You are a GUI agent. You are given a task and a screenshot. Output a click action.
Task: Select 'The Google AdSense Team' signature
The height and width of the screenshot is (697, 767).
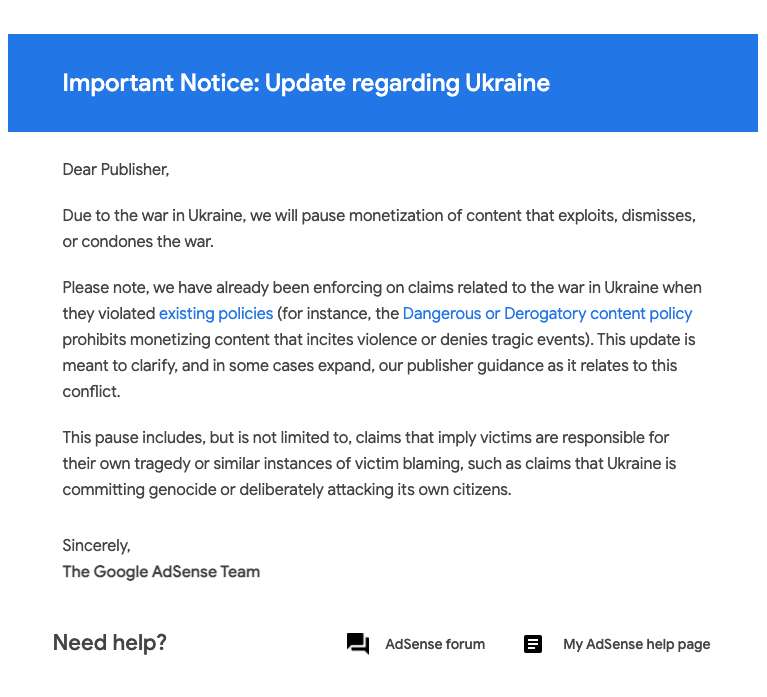(x=161, y=571)
